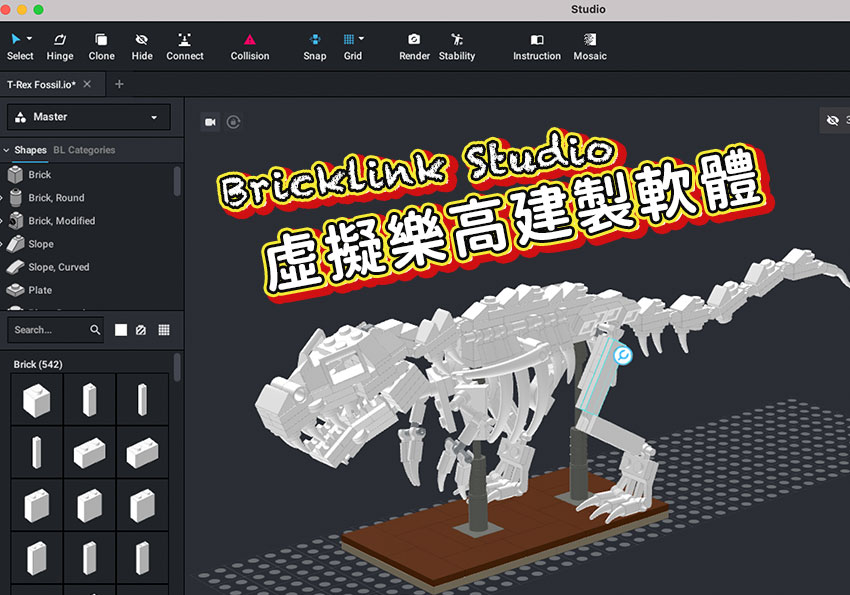Toggle hidden parts eye icon in viewport
Viewport: 850px width, 595px height.
(833, 120)
